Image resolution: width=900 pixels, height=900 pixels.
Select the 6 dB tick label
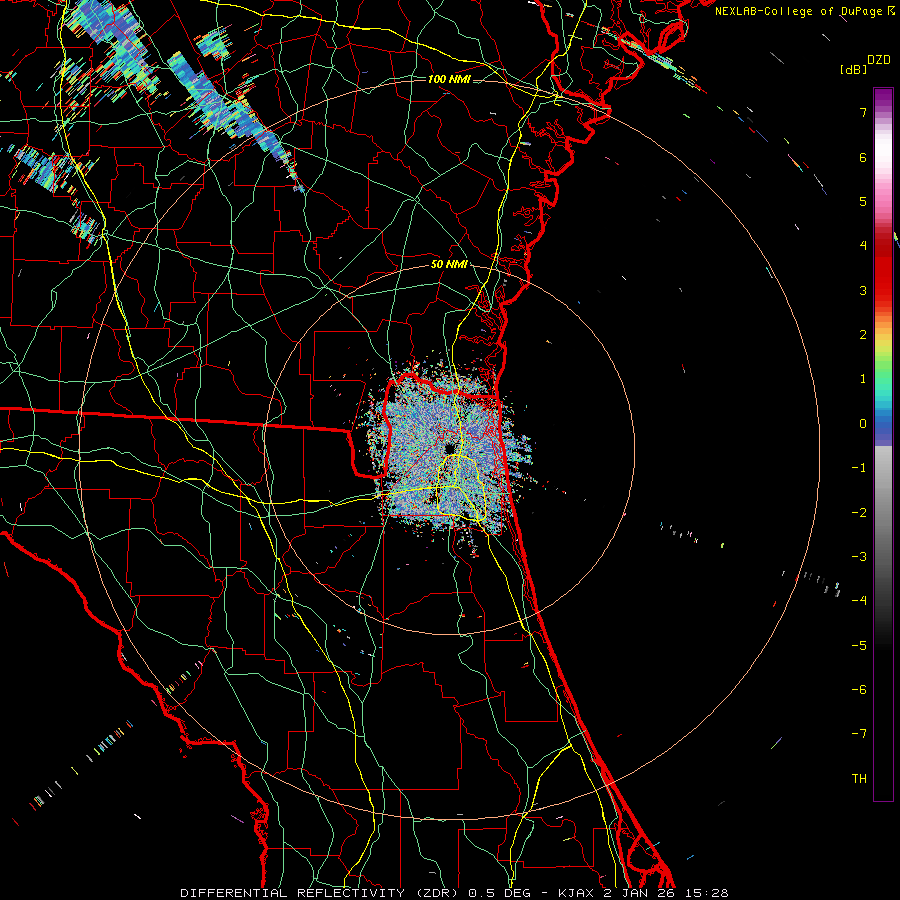pos(863,157)
